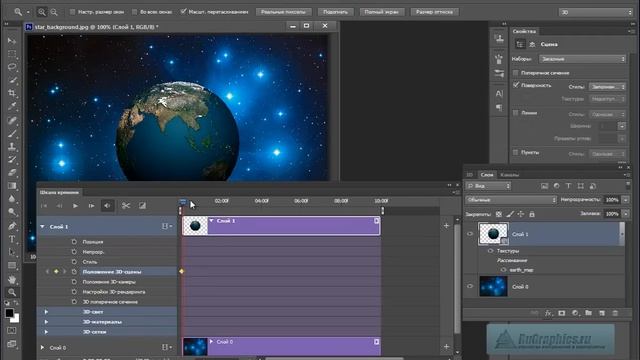Select the Brush tool
The width and height of the screenshot is (640, 360).
(12, 133)
